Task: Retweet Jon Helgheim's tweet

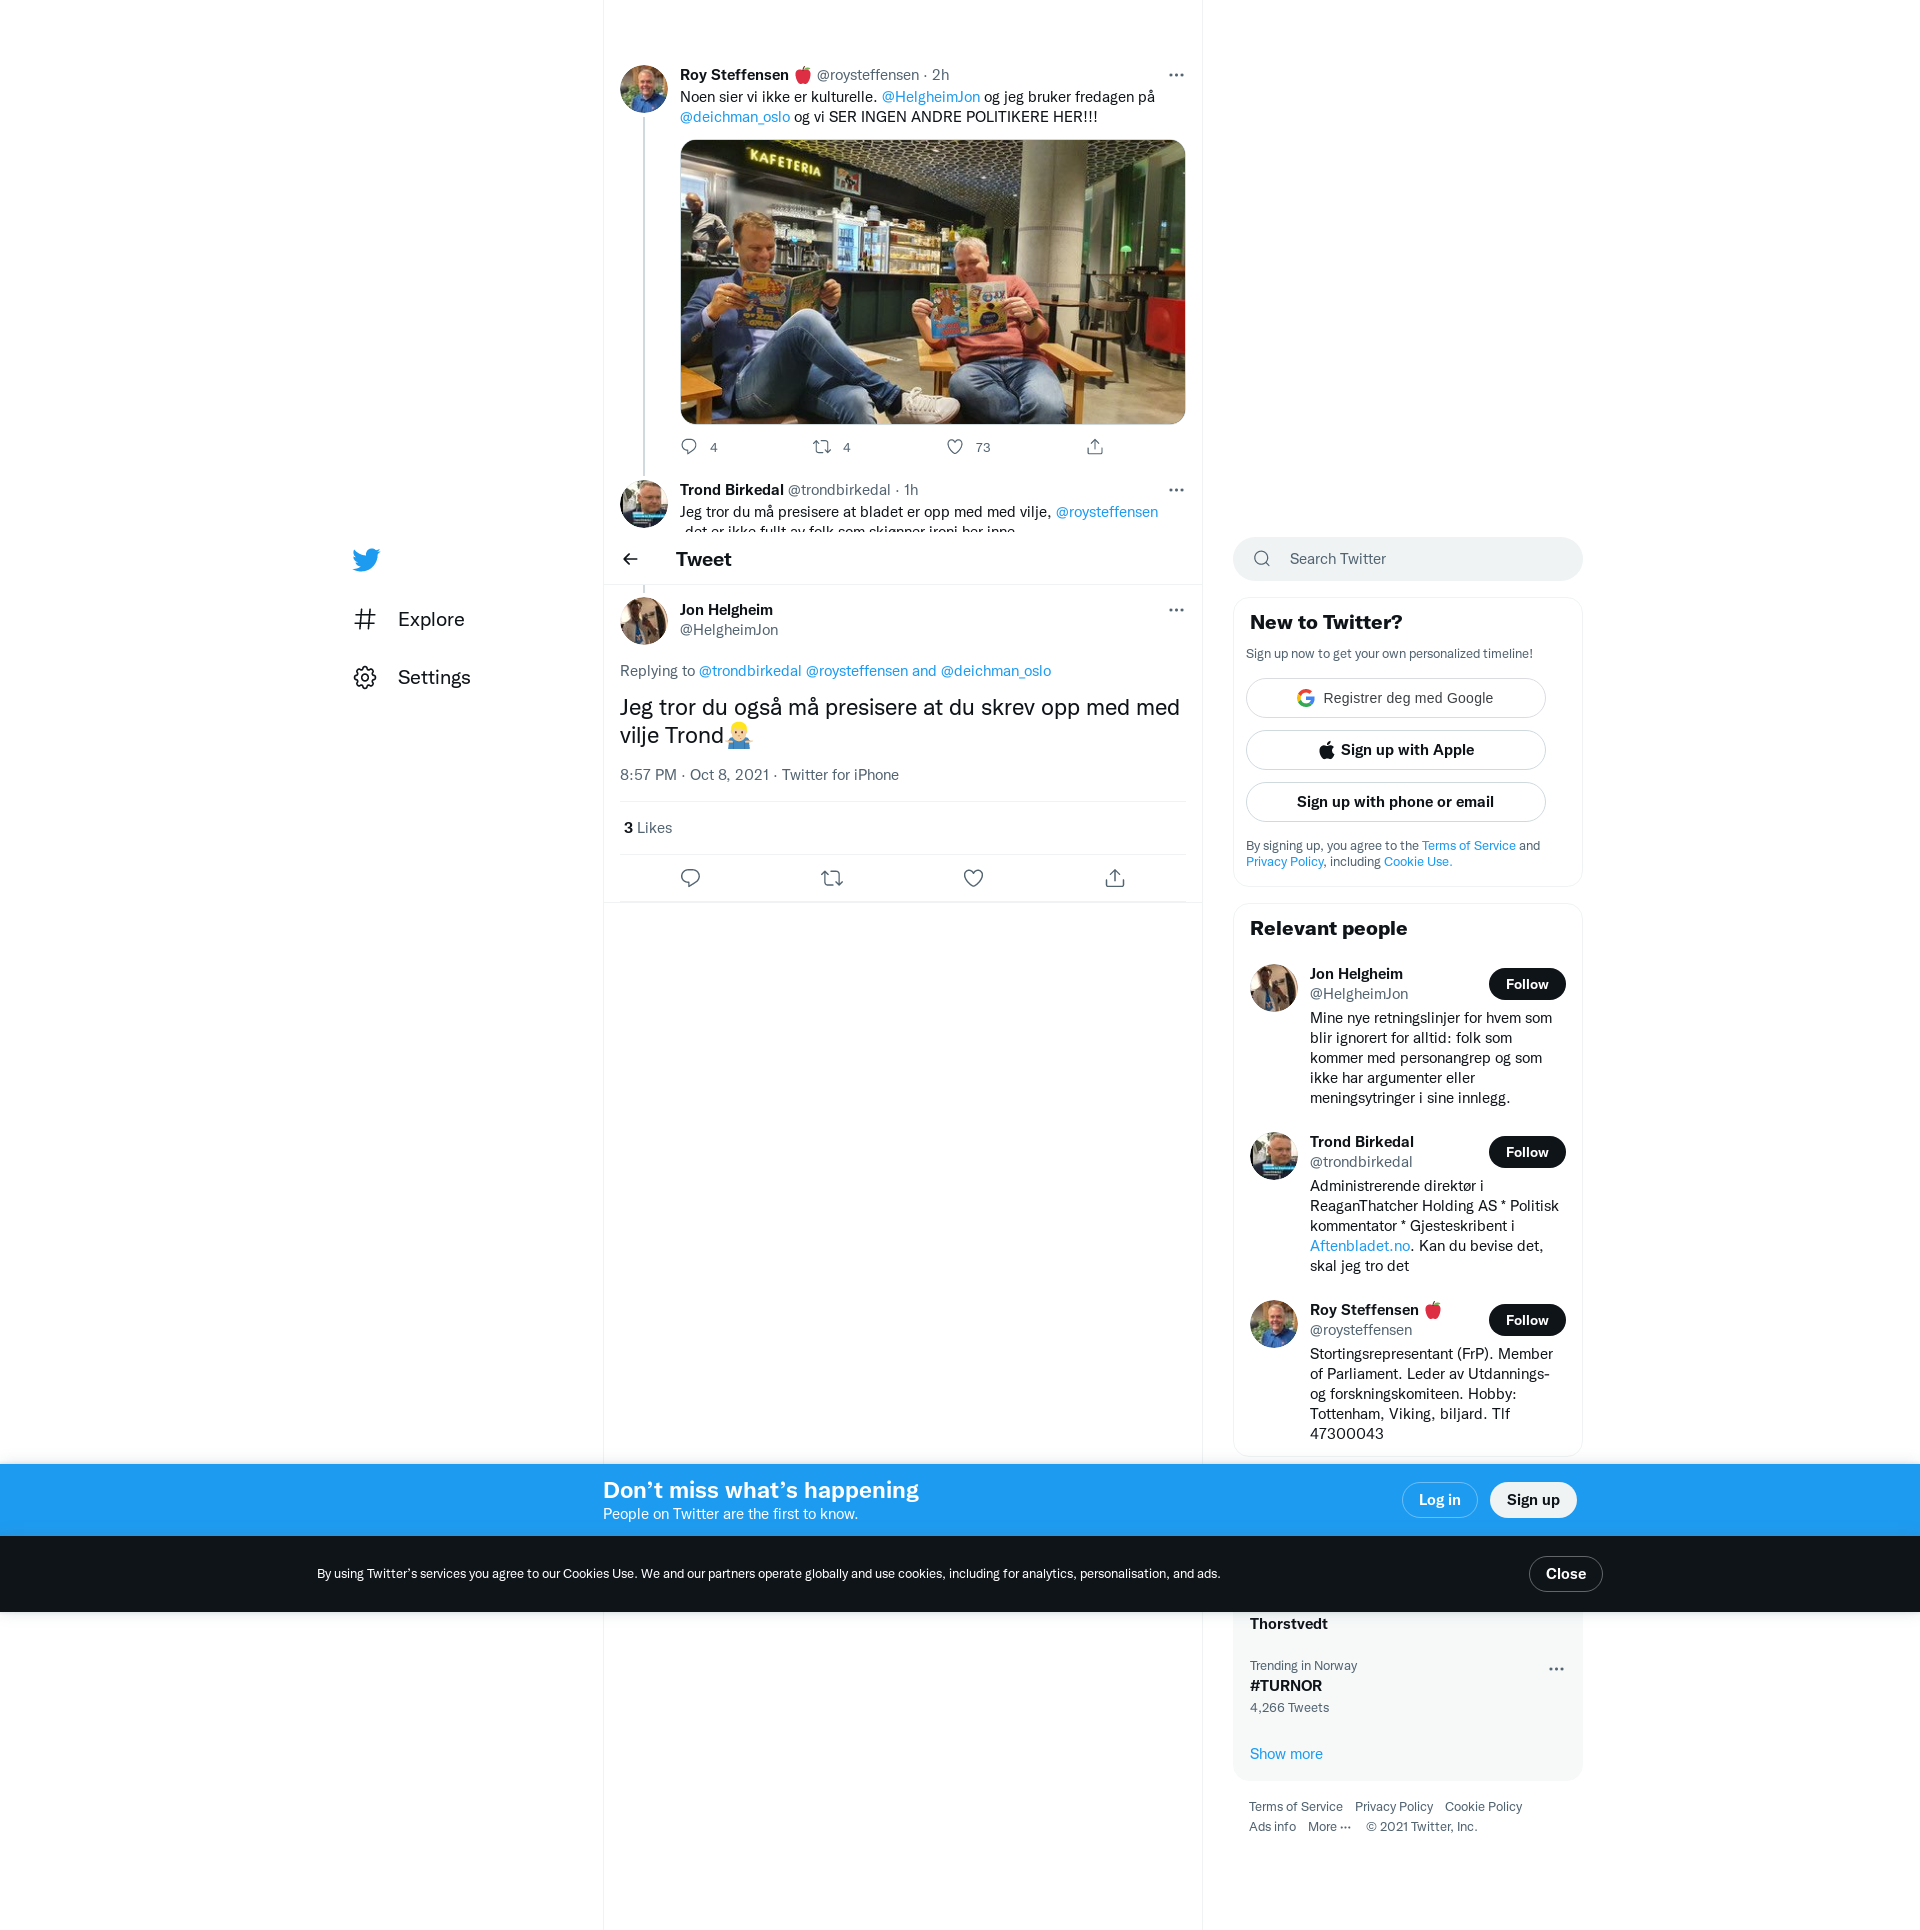Action: point(832,878)
